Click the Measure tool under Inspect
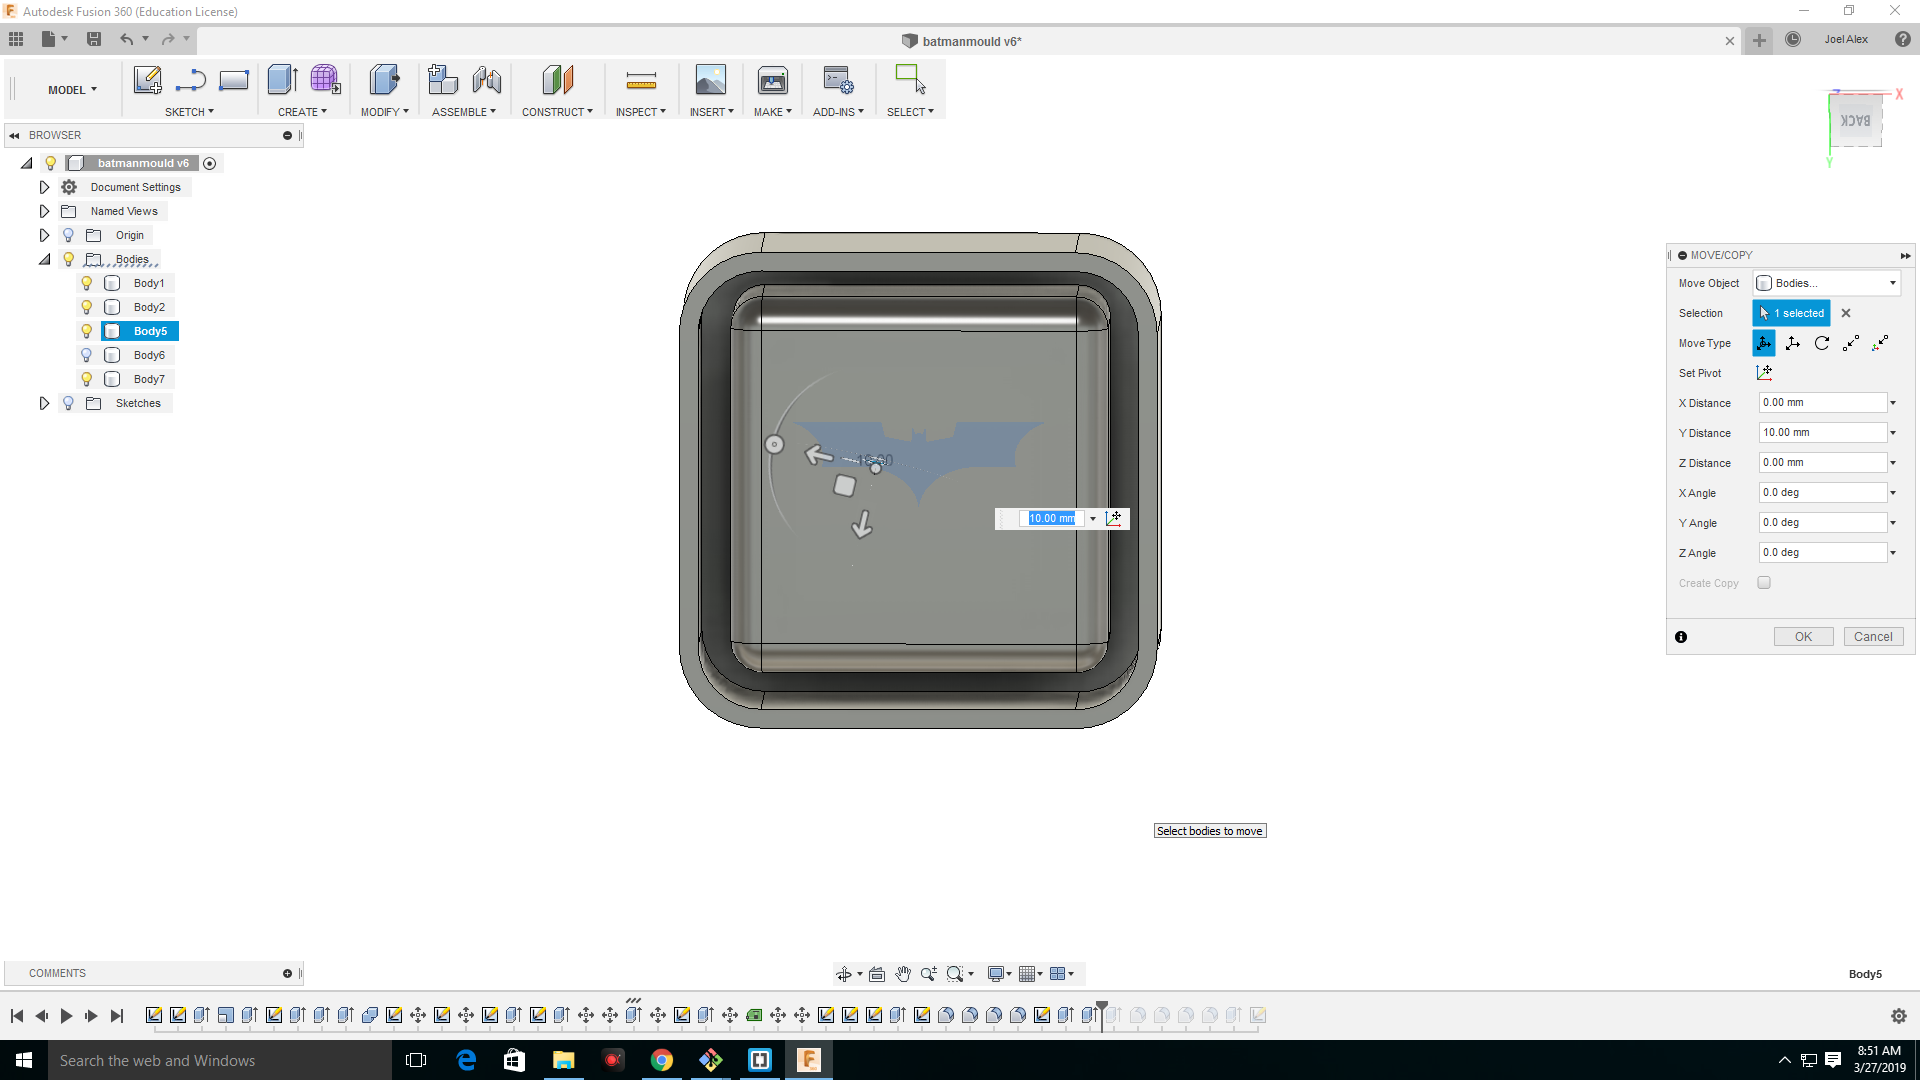Screen dimensions: 1920x1080 pos(640,80)
